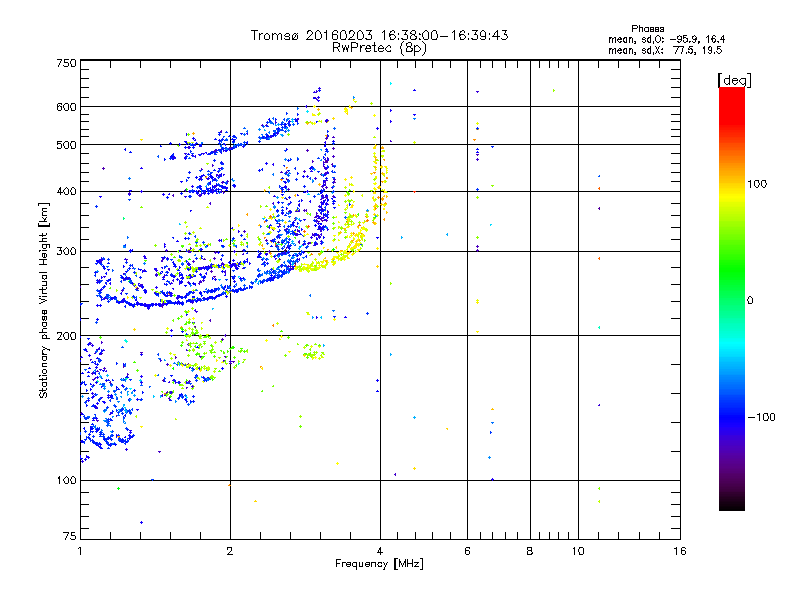This screenshot has height=600, width=800.
Task: Click the "mean, sd,X: 77.5, 19.5" line
Action: (665, 50)
